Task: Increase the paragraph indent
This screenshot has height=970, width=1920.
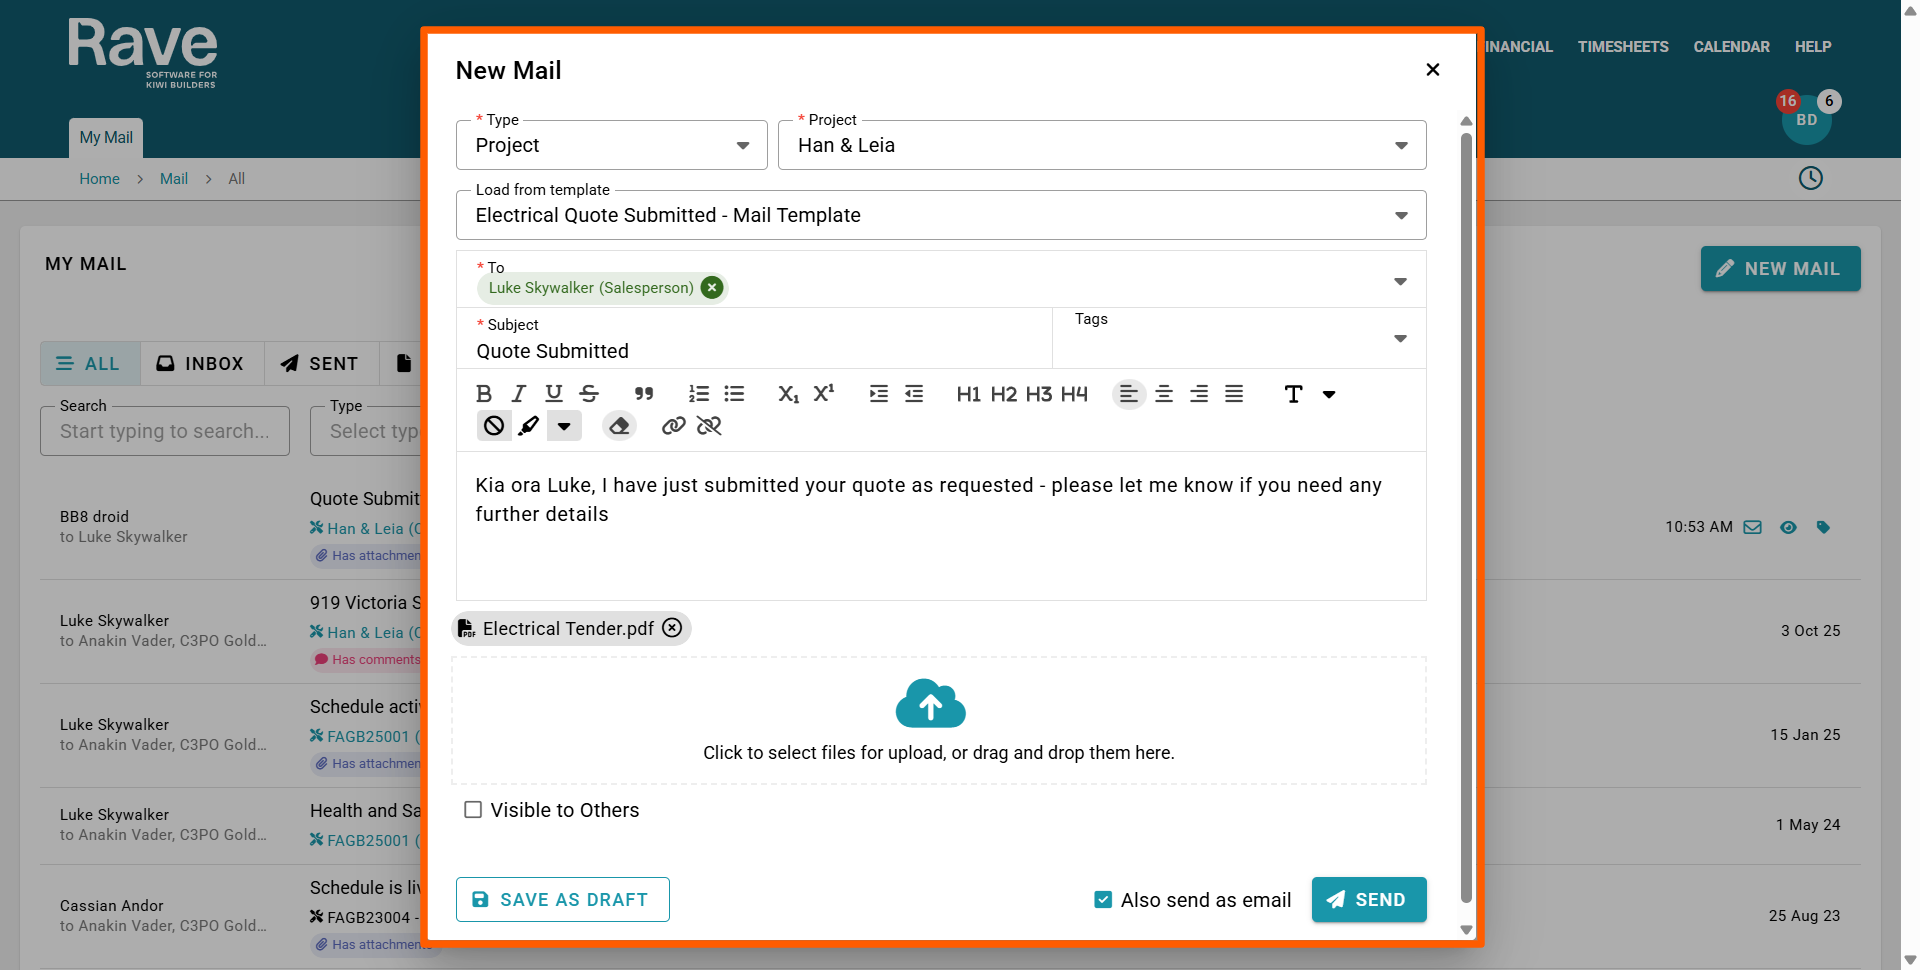Action: (x=879, y=394)
